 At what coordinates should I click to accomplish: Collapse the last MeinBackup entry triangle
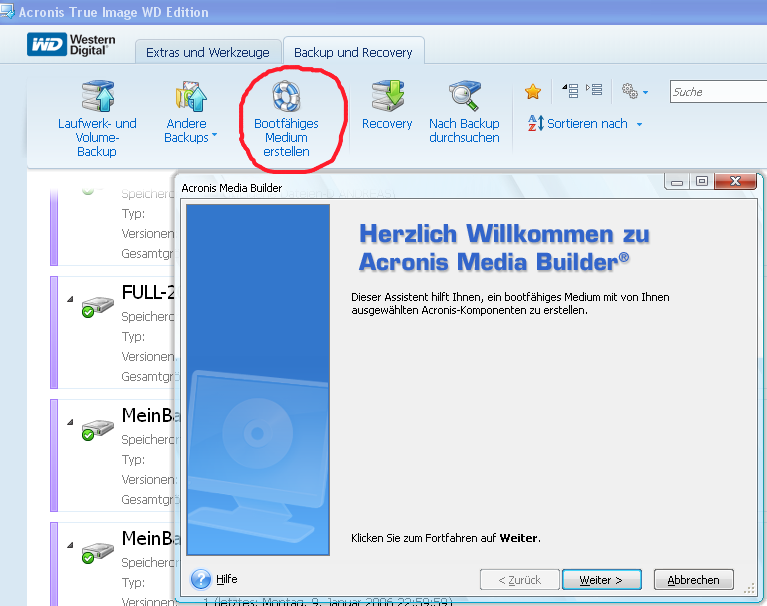(70, 544)
